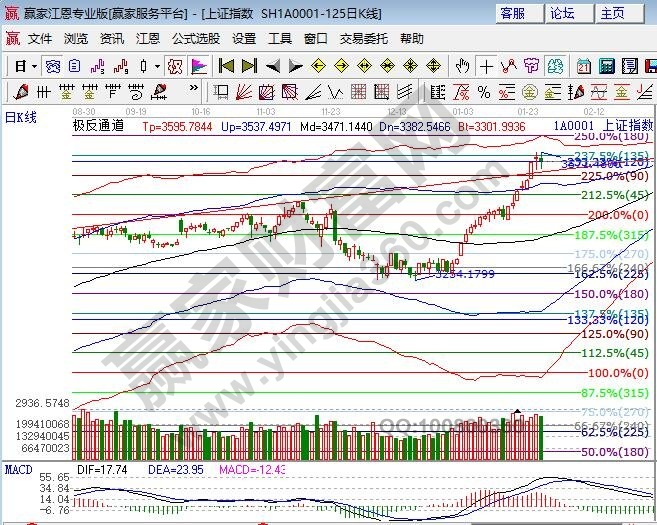The width and height of the screenshot is (657, 525).
Task: Click the 极反通道 indicator label
Action: pyautogui.click(x=98, y=126)
